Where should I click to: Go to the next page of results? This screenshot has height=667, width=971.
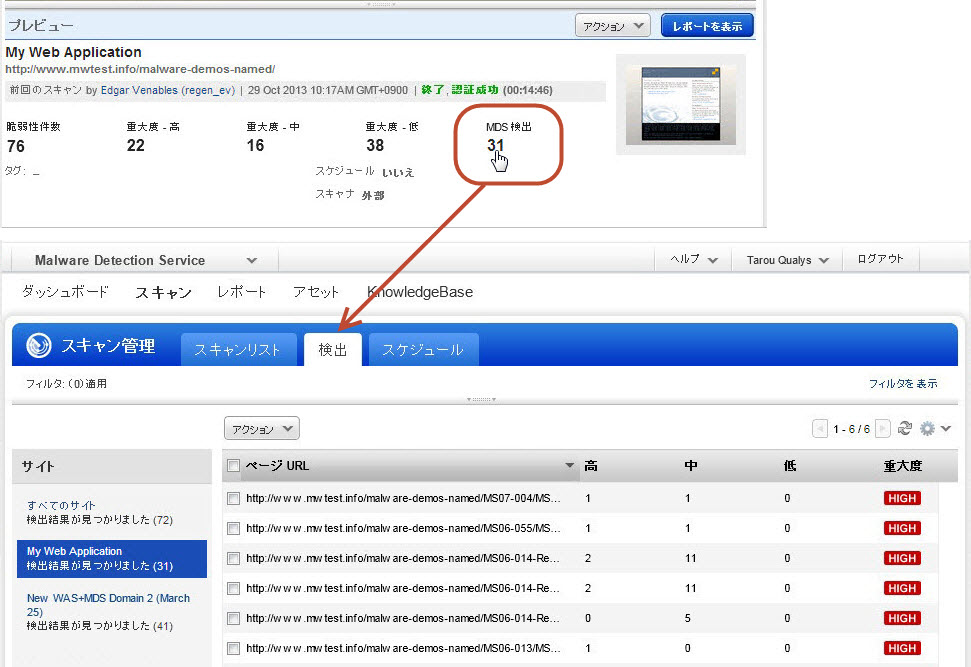[881, 428]
